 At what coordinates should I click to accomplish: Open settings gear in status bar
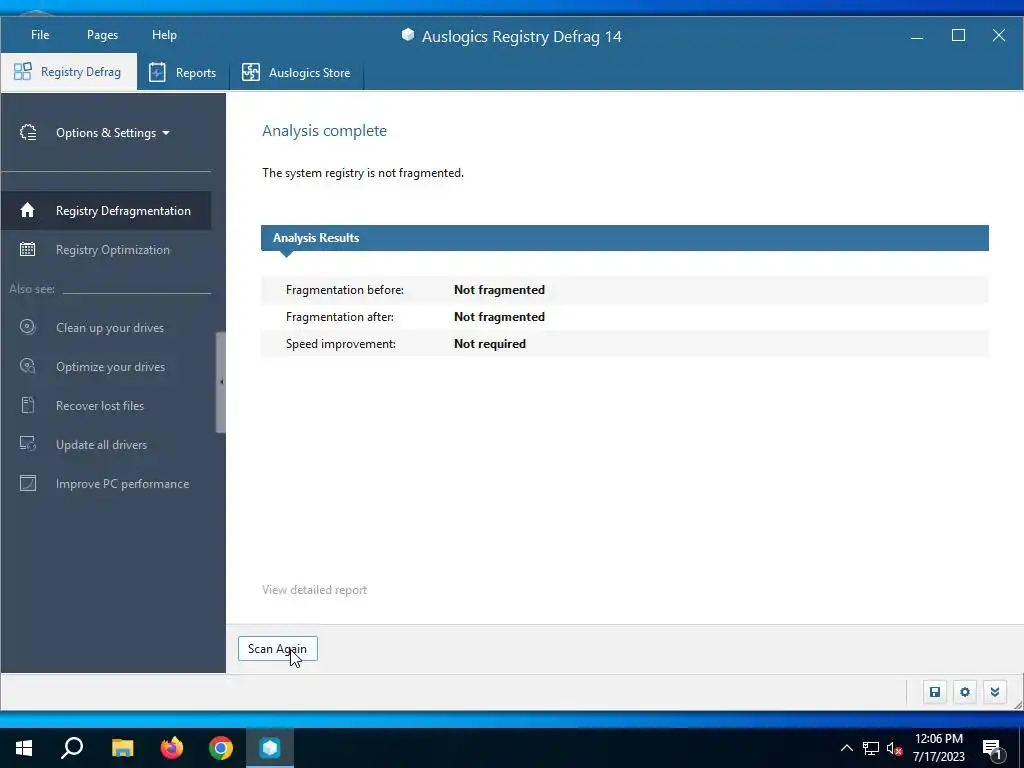click(x=965, y=692)
